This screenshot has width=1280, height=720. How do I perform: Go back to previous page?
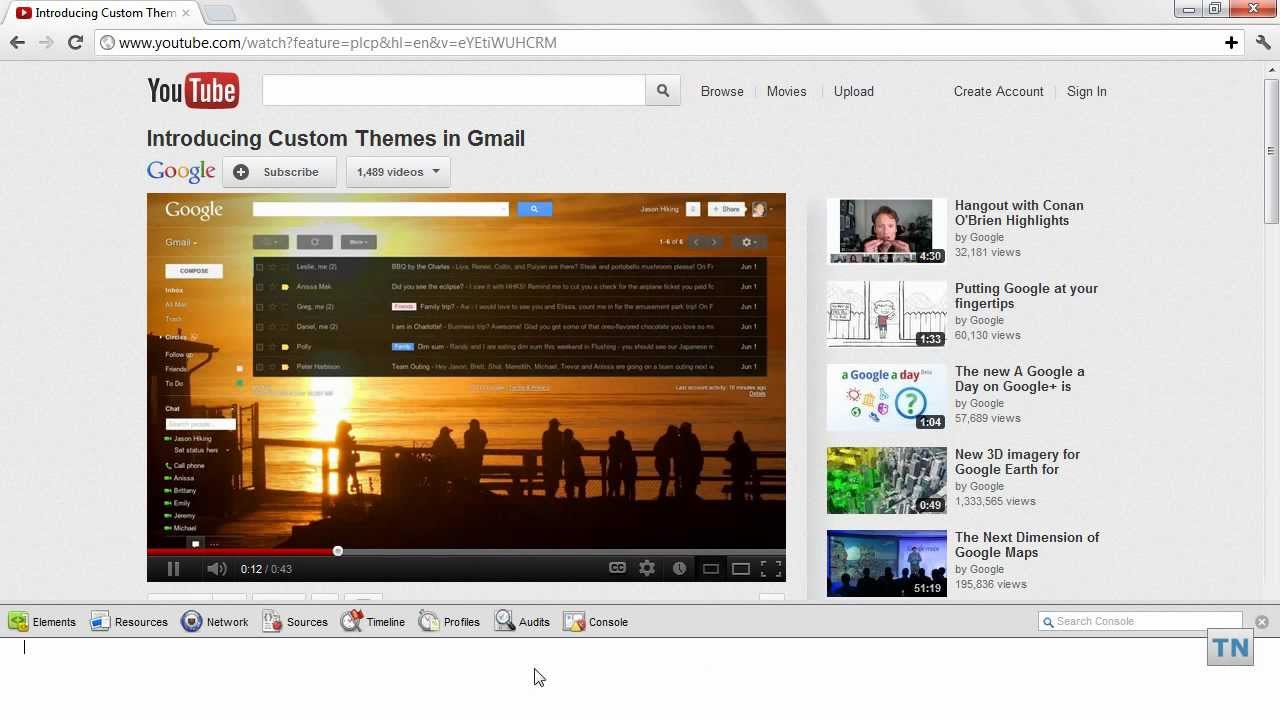(x=17, y=42)
